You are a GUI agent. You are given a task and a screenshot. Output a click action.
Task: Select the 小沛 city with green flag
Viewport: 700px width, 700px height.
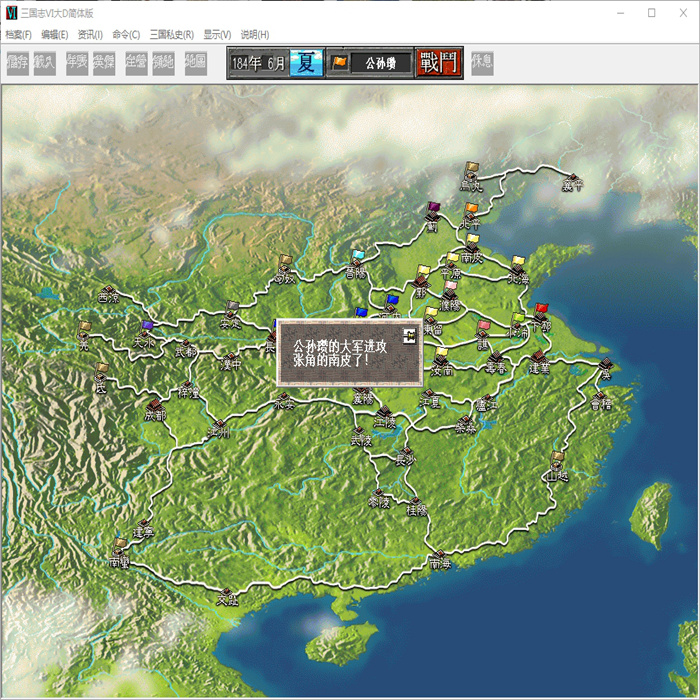point(518,325)
